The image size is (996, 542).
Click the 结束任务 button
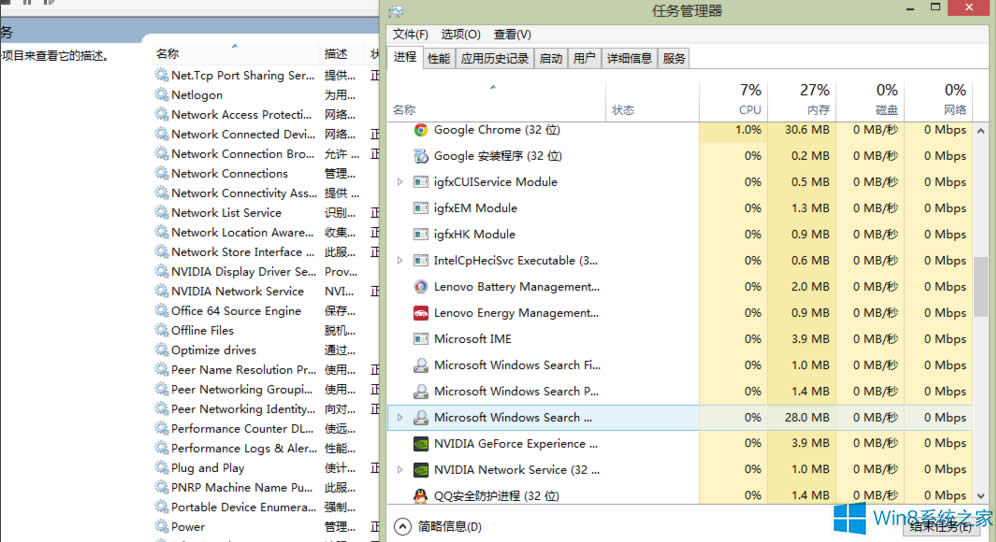938,526
